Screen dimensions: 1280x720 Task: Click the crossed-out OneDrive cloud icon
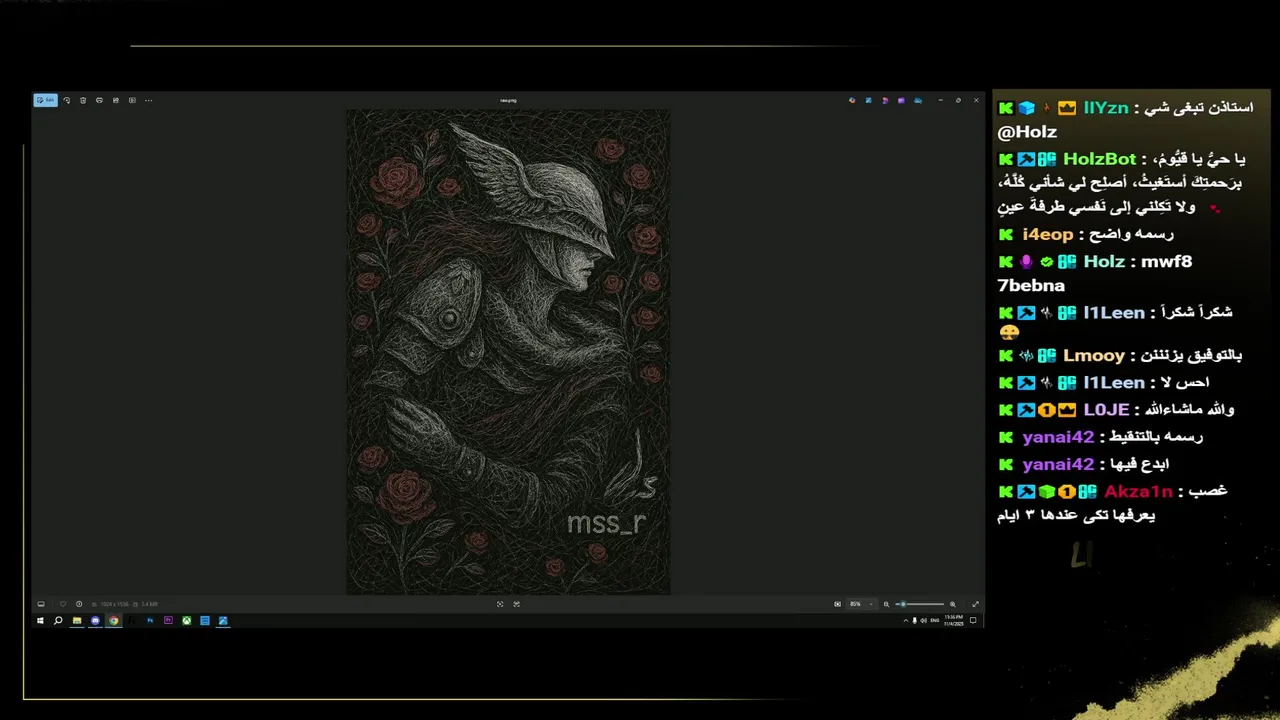(917, 100)
